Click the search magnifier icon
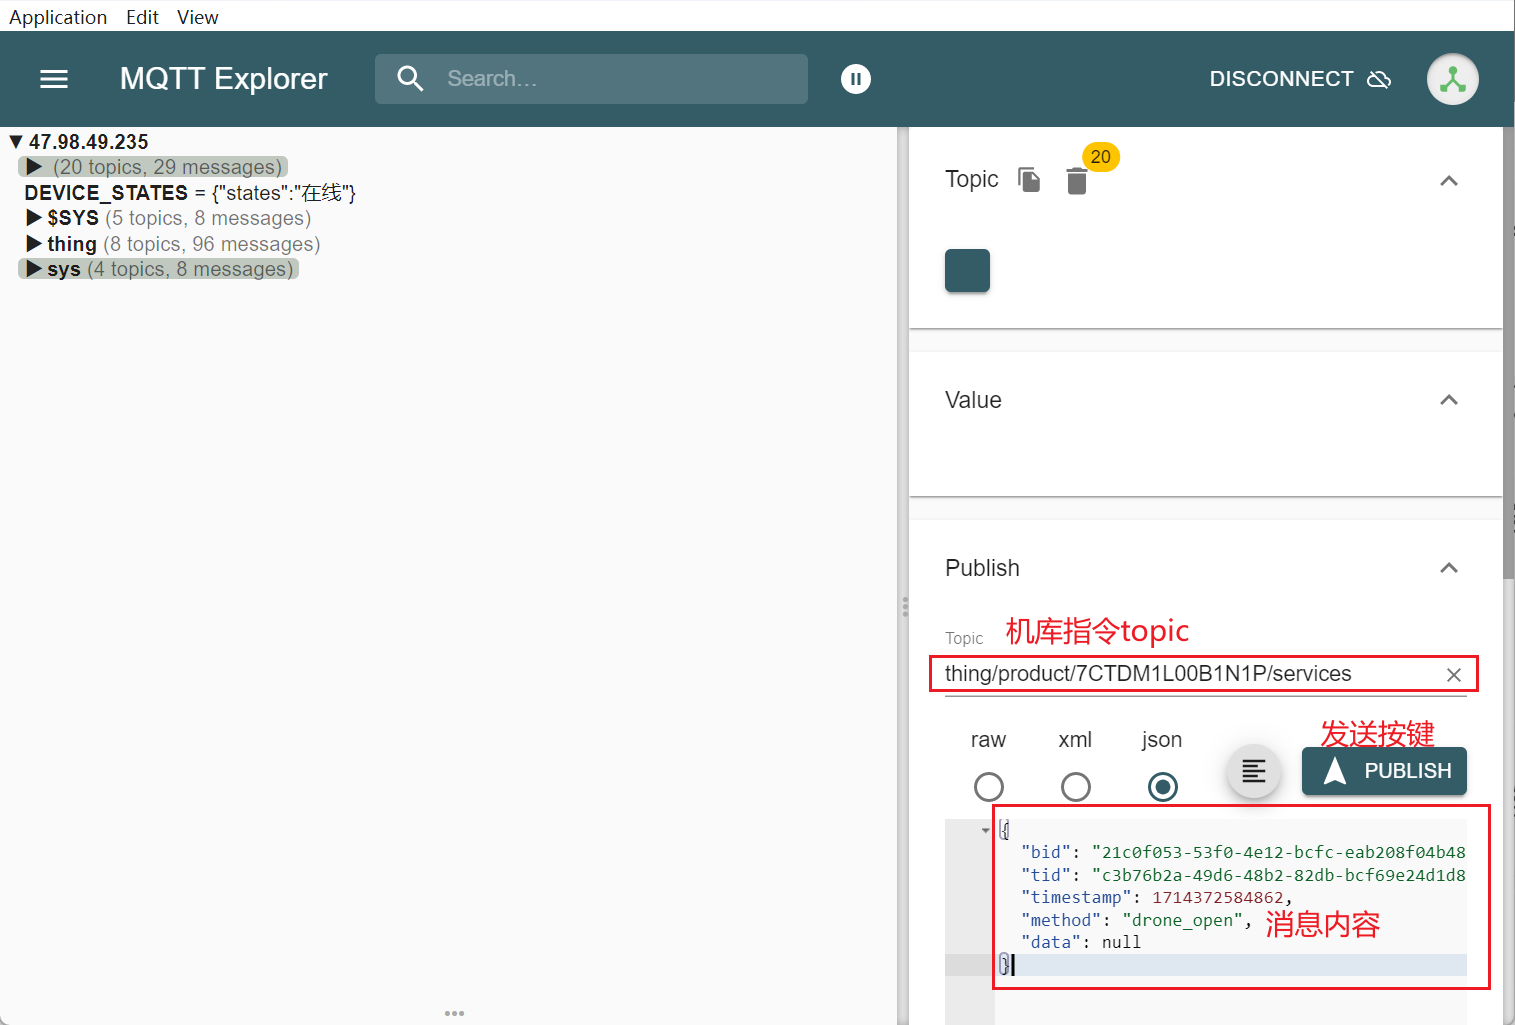Image resolution: width=1515 pixels, height=1025 pixels. pos(410,79)
